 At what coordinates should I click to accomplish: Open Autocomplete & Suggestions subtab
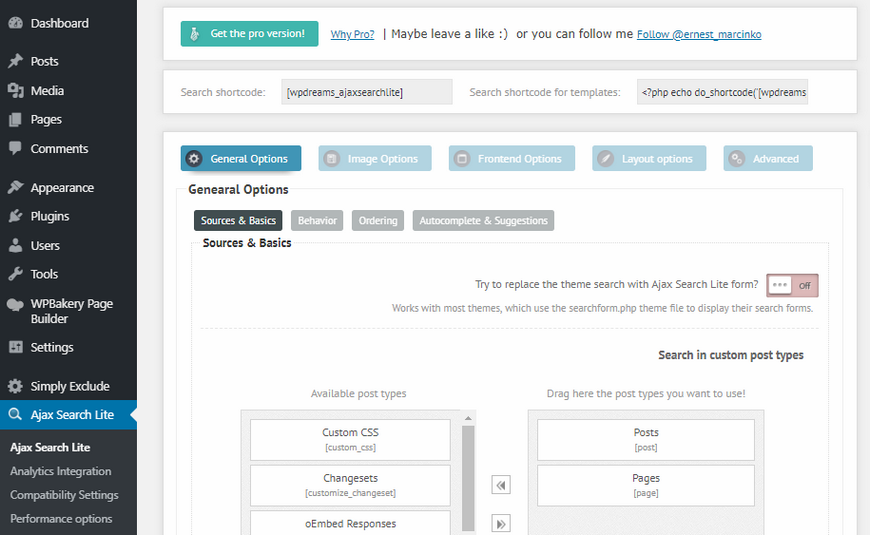[x=483, y=220]
